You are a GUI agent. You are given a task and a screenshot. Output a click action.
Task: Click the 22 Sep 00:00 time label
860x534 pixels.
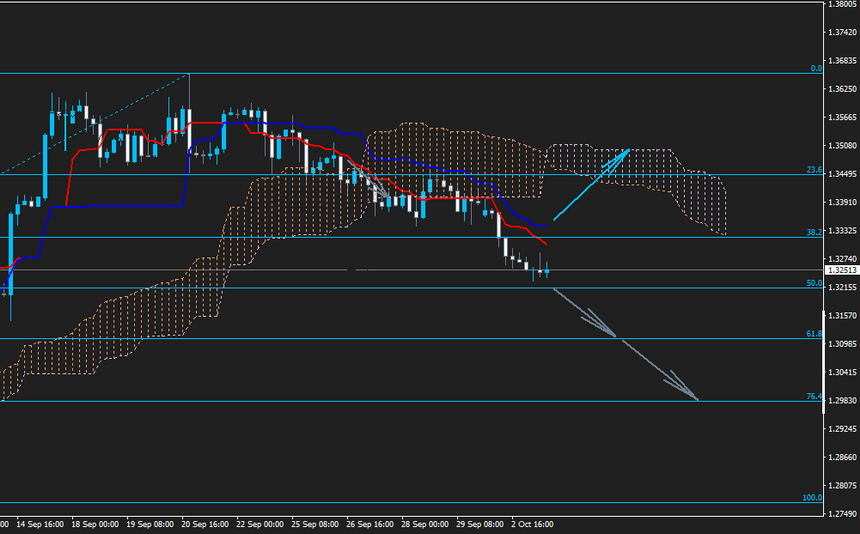click(260, 525)
